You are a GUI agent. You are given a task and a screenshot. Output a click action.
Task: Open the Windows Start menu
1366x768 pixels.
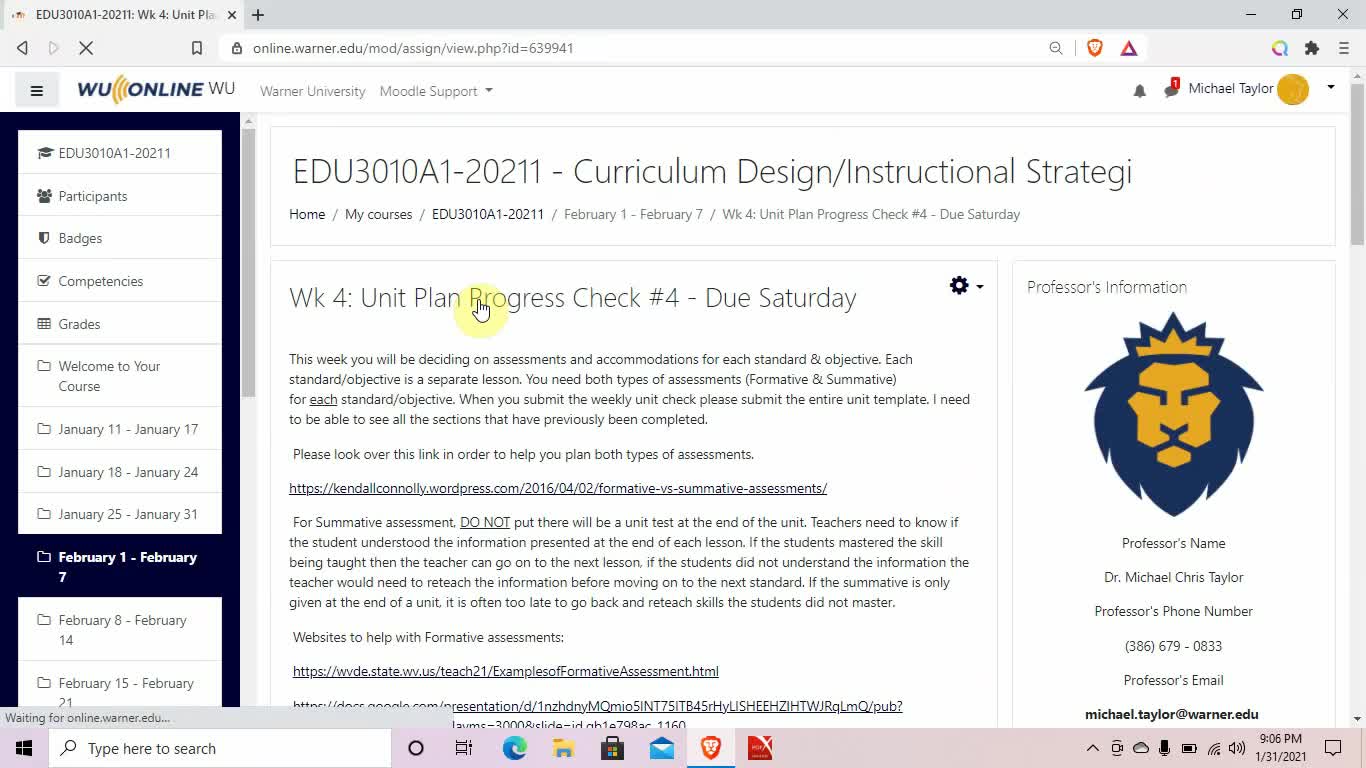(23, 748)
